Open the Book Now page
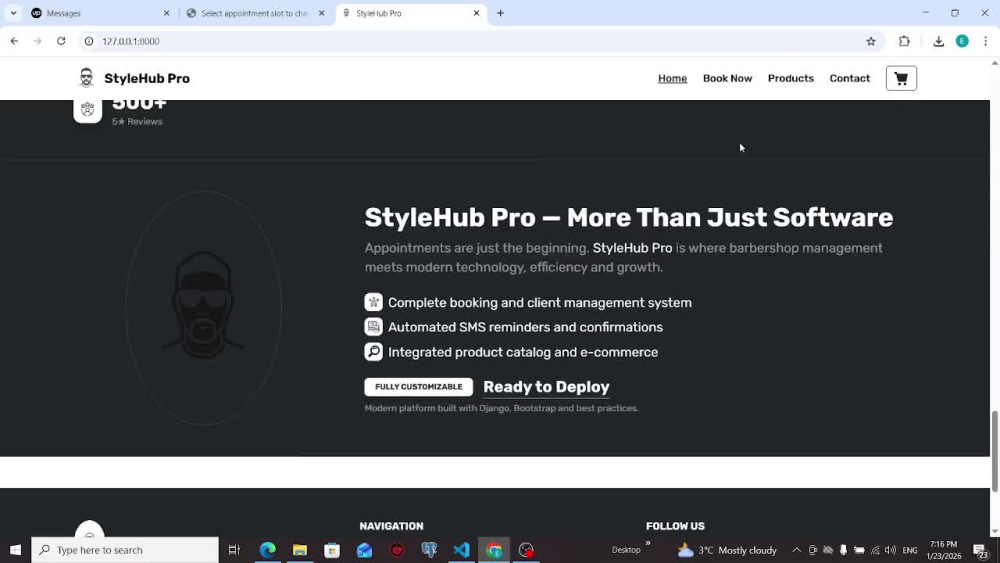This screenshot has width=1000, height=563. pyautogui.click(x=727, y=78)
